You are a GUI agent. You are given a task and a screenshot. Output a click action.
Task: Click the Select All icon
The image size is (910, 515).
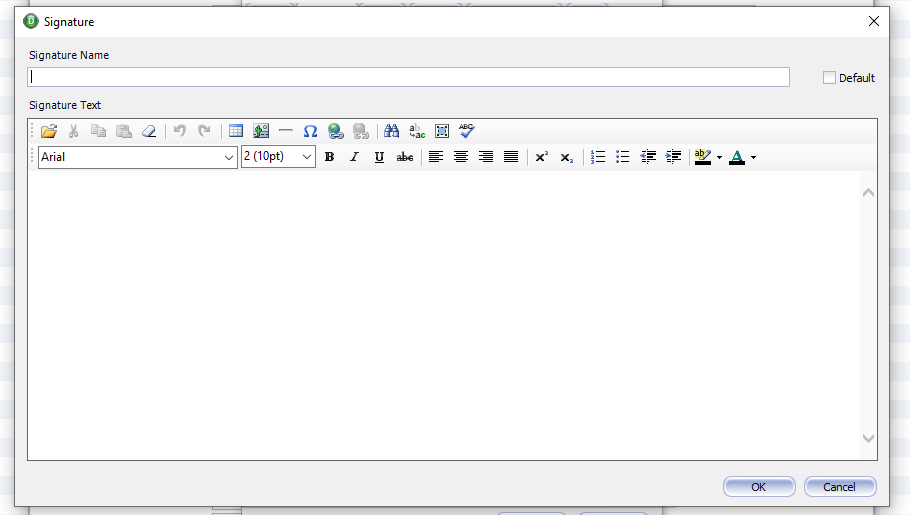(x=442, y=131)
